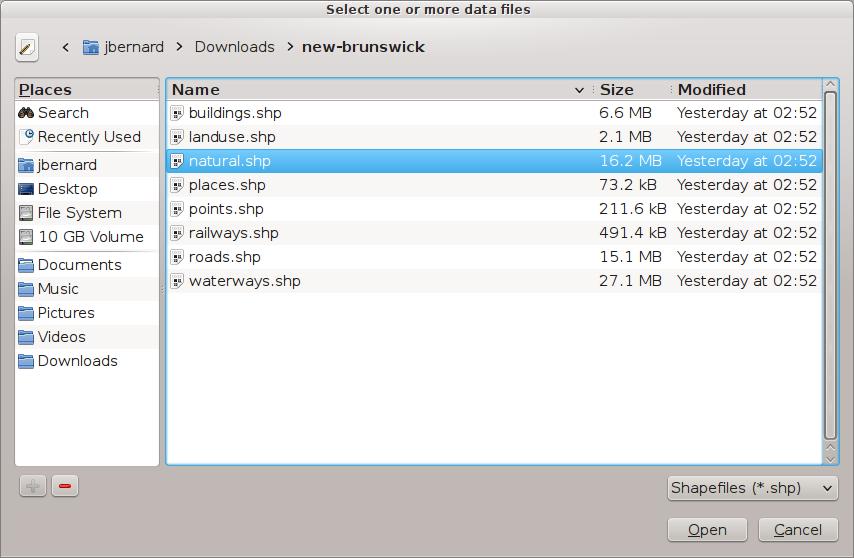Navigate to the Downloads breadcrumb
The width and height of the screenshot is (854, 558).
coord(234,47)
